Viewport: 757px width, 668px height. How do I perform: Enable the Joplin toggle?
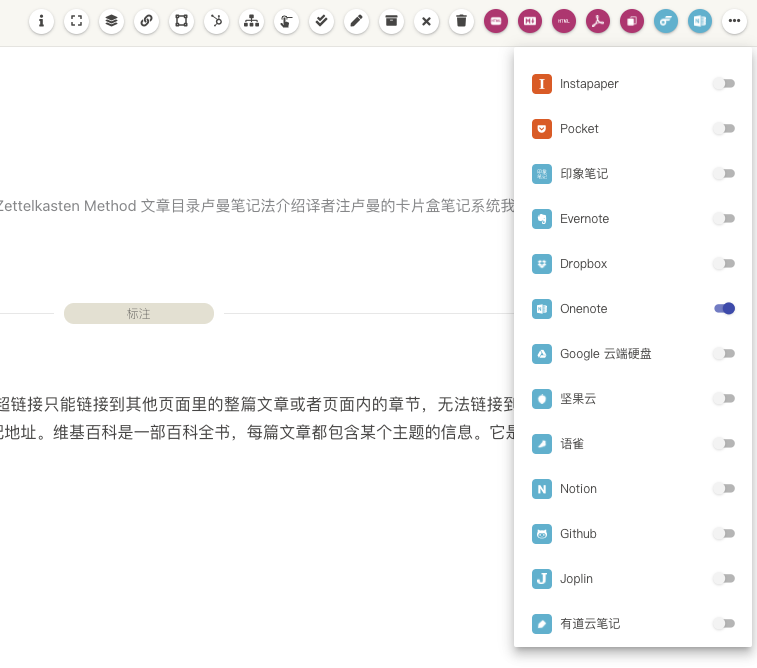[x=724, y=579]
